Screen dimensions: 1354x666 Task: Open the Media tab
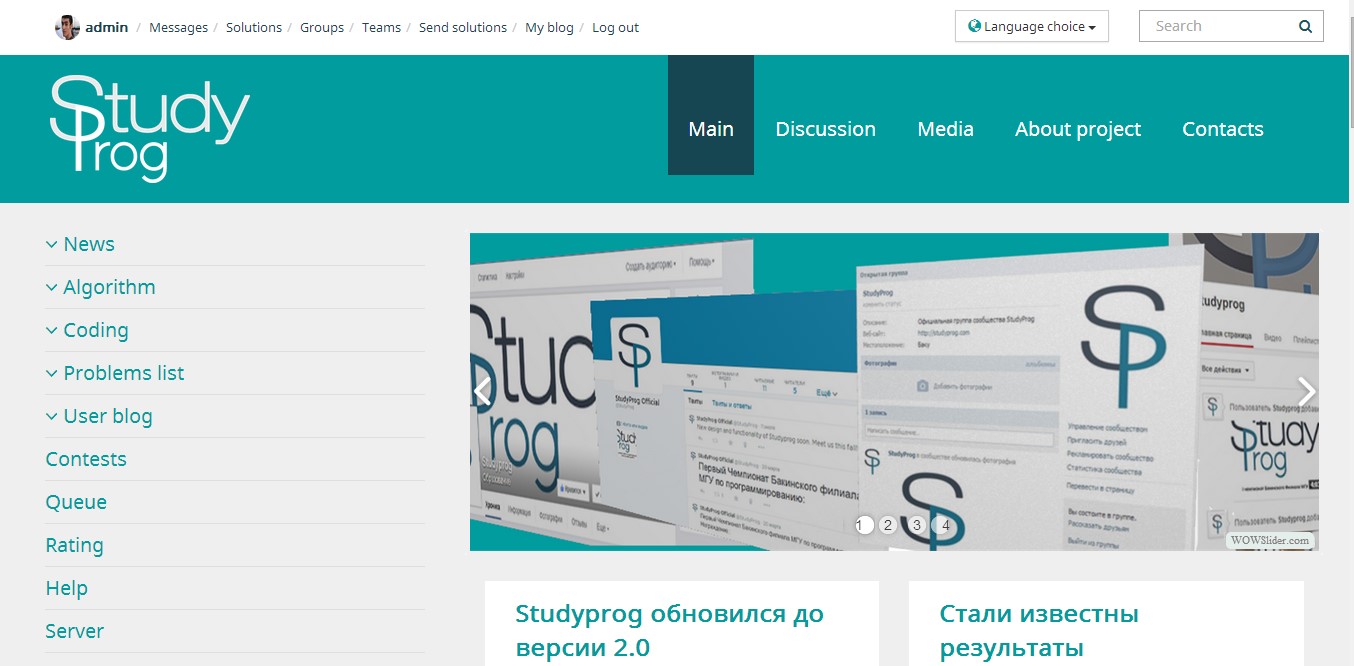point(946,129)
